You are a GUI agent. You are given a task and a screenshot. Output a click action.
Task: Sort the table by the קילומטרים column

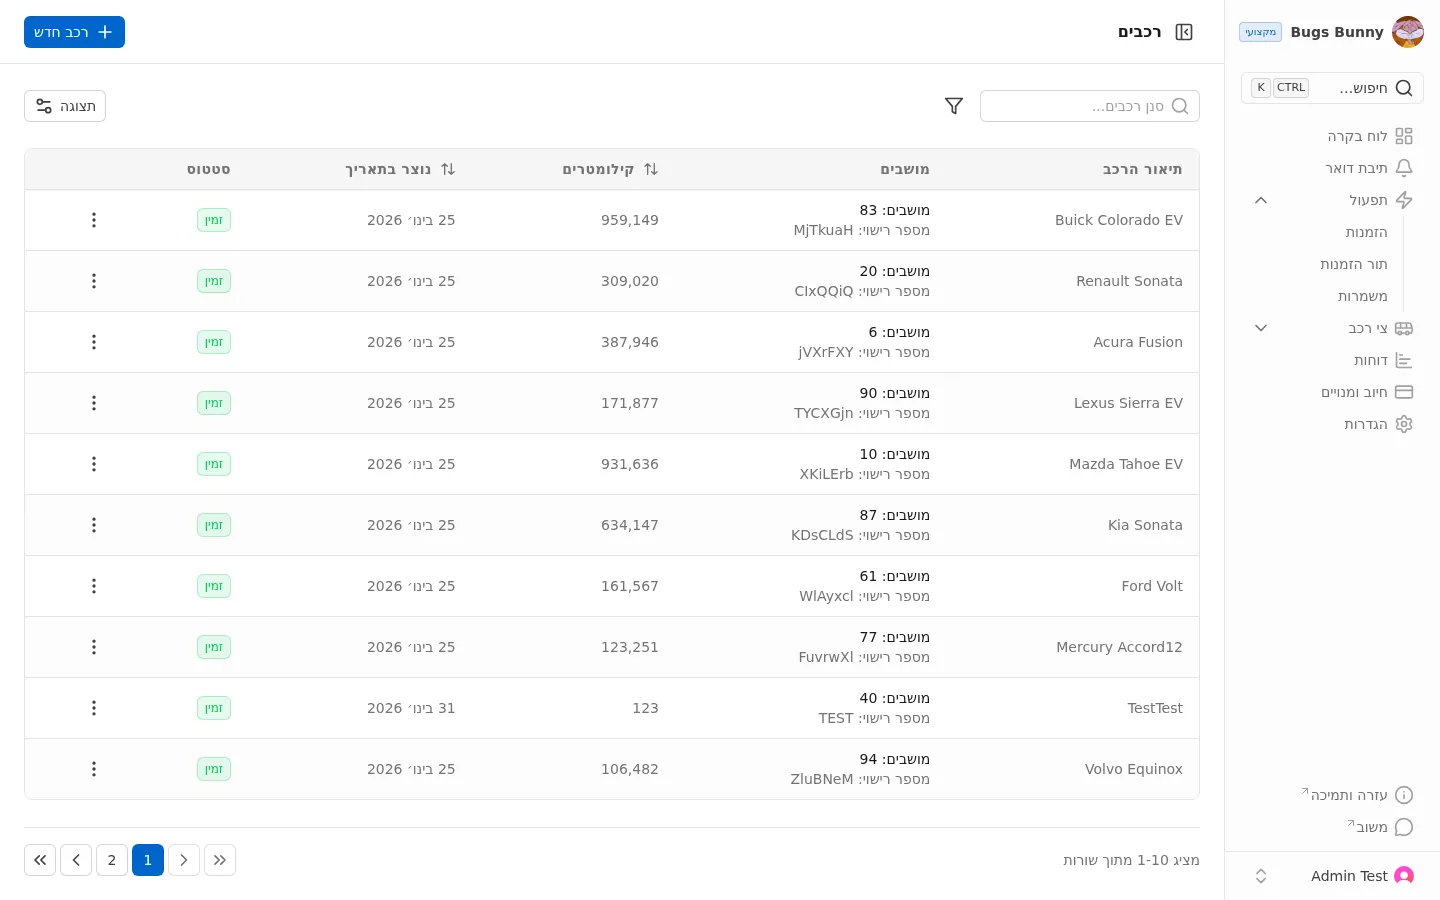[x=610, y=169]
